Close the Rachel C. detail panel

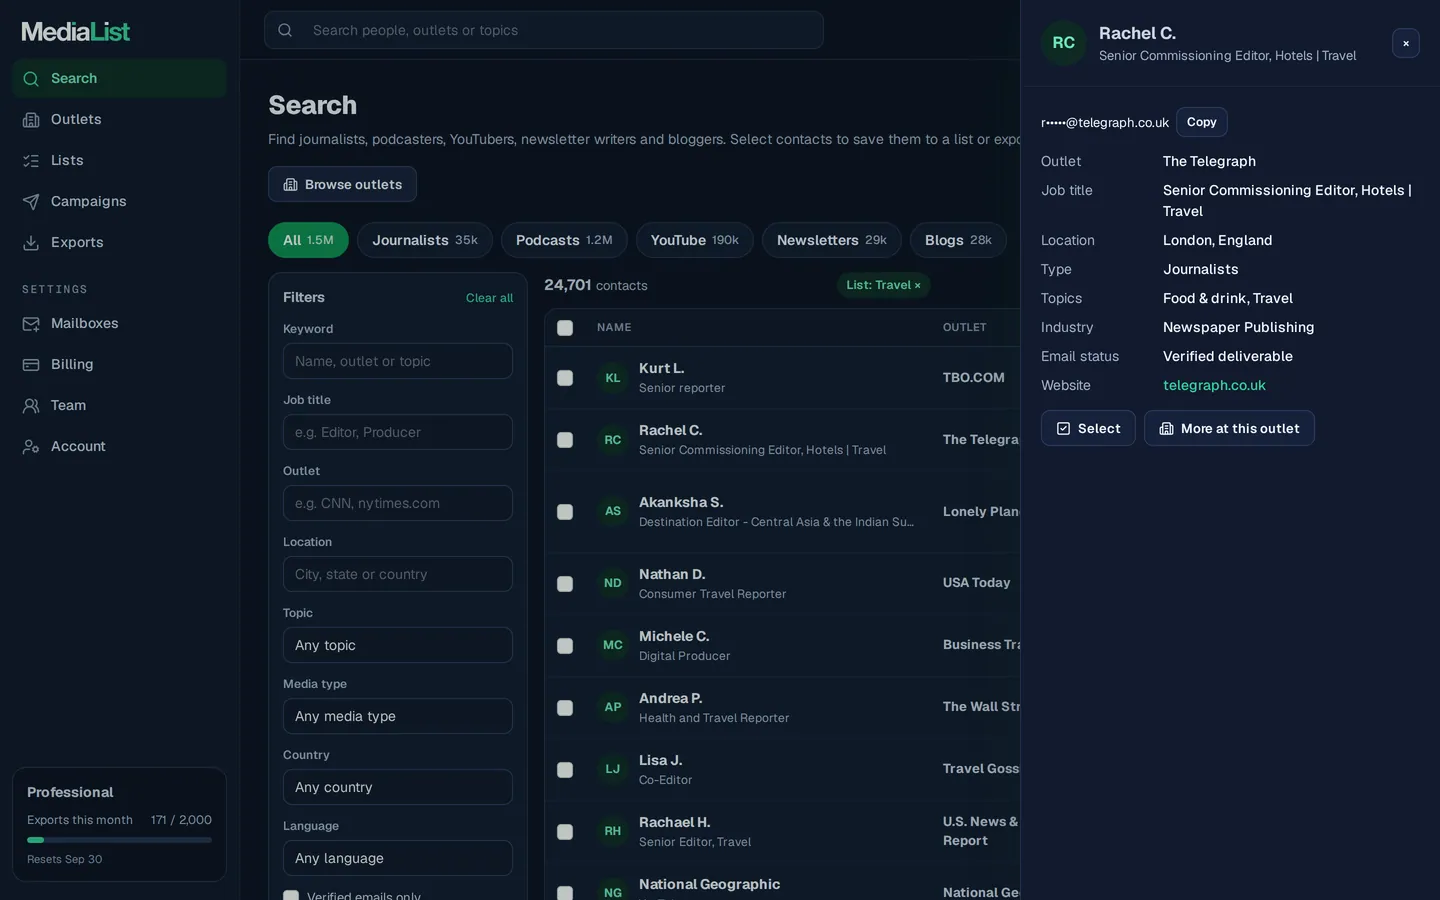click(x=1406, y=43)
